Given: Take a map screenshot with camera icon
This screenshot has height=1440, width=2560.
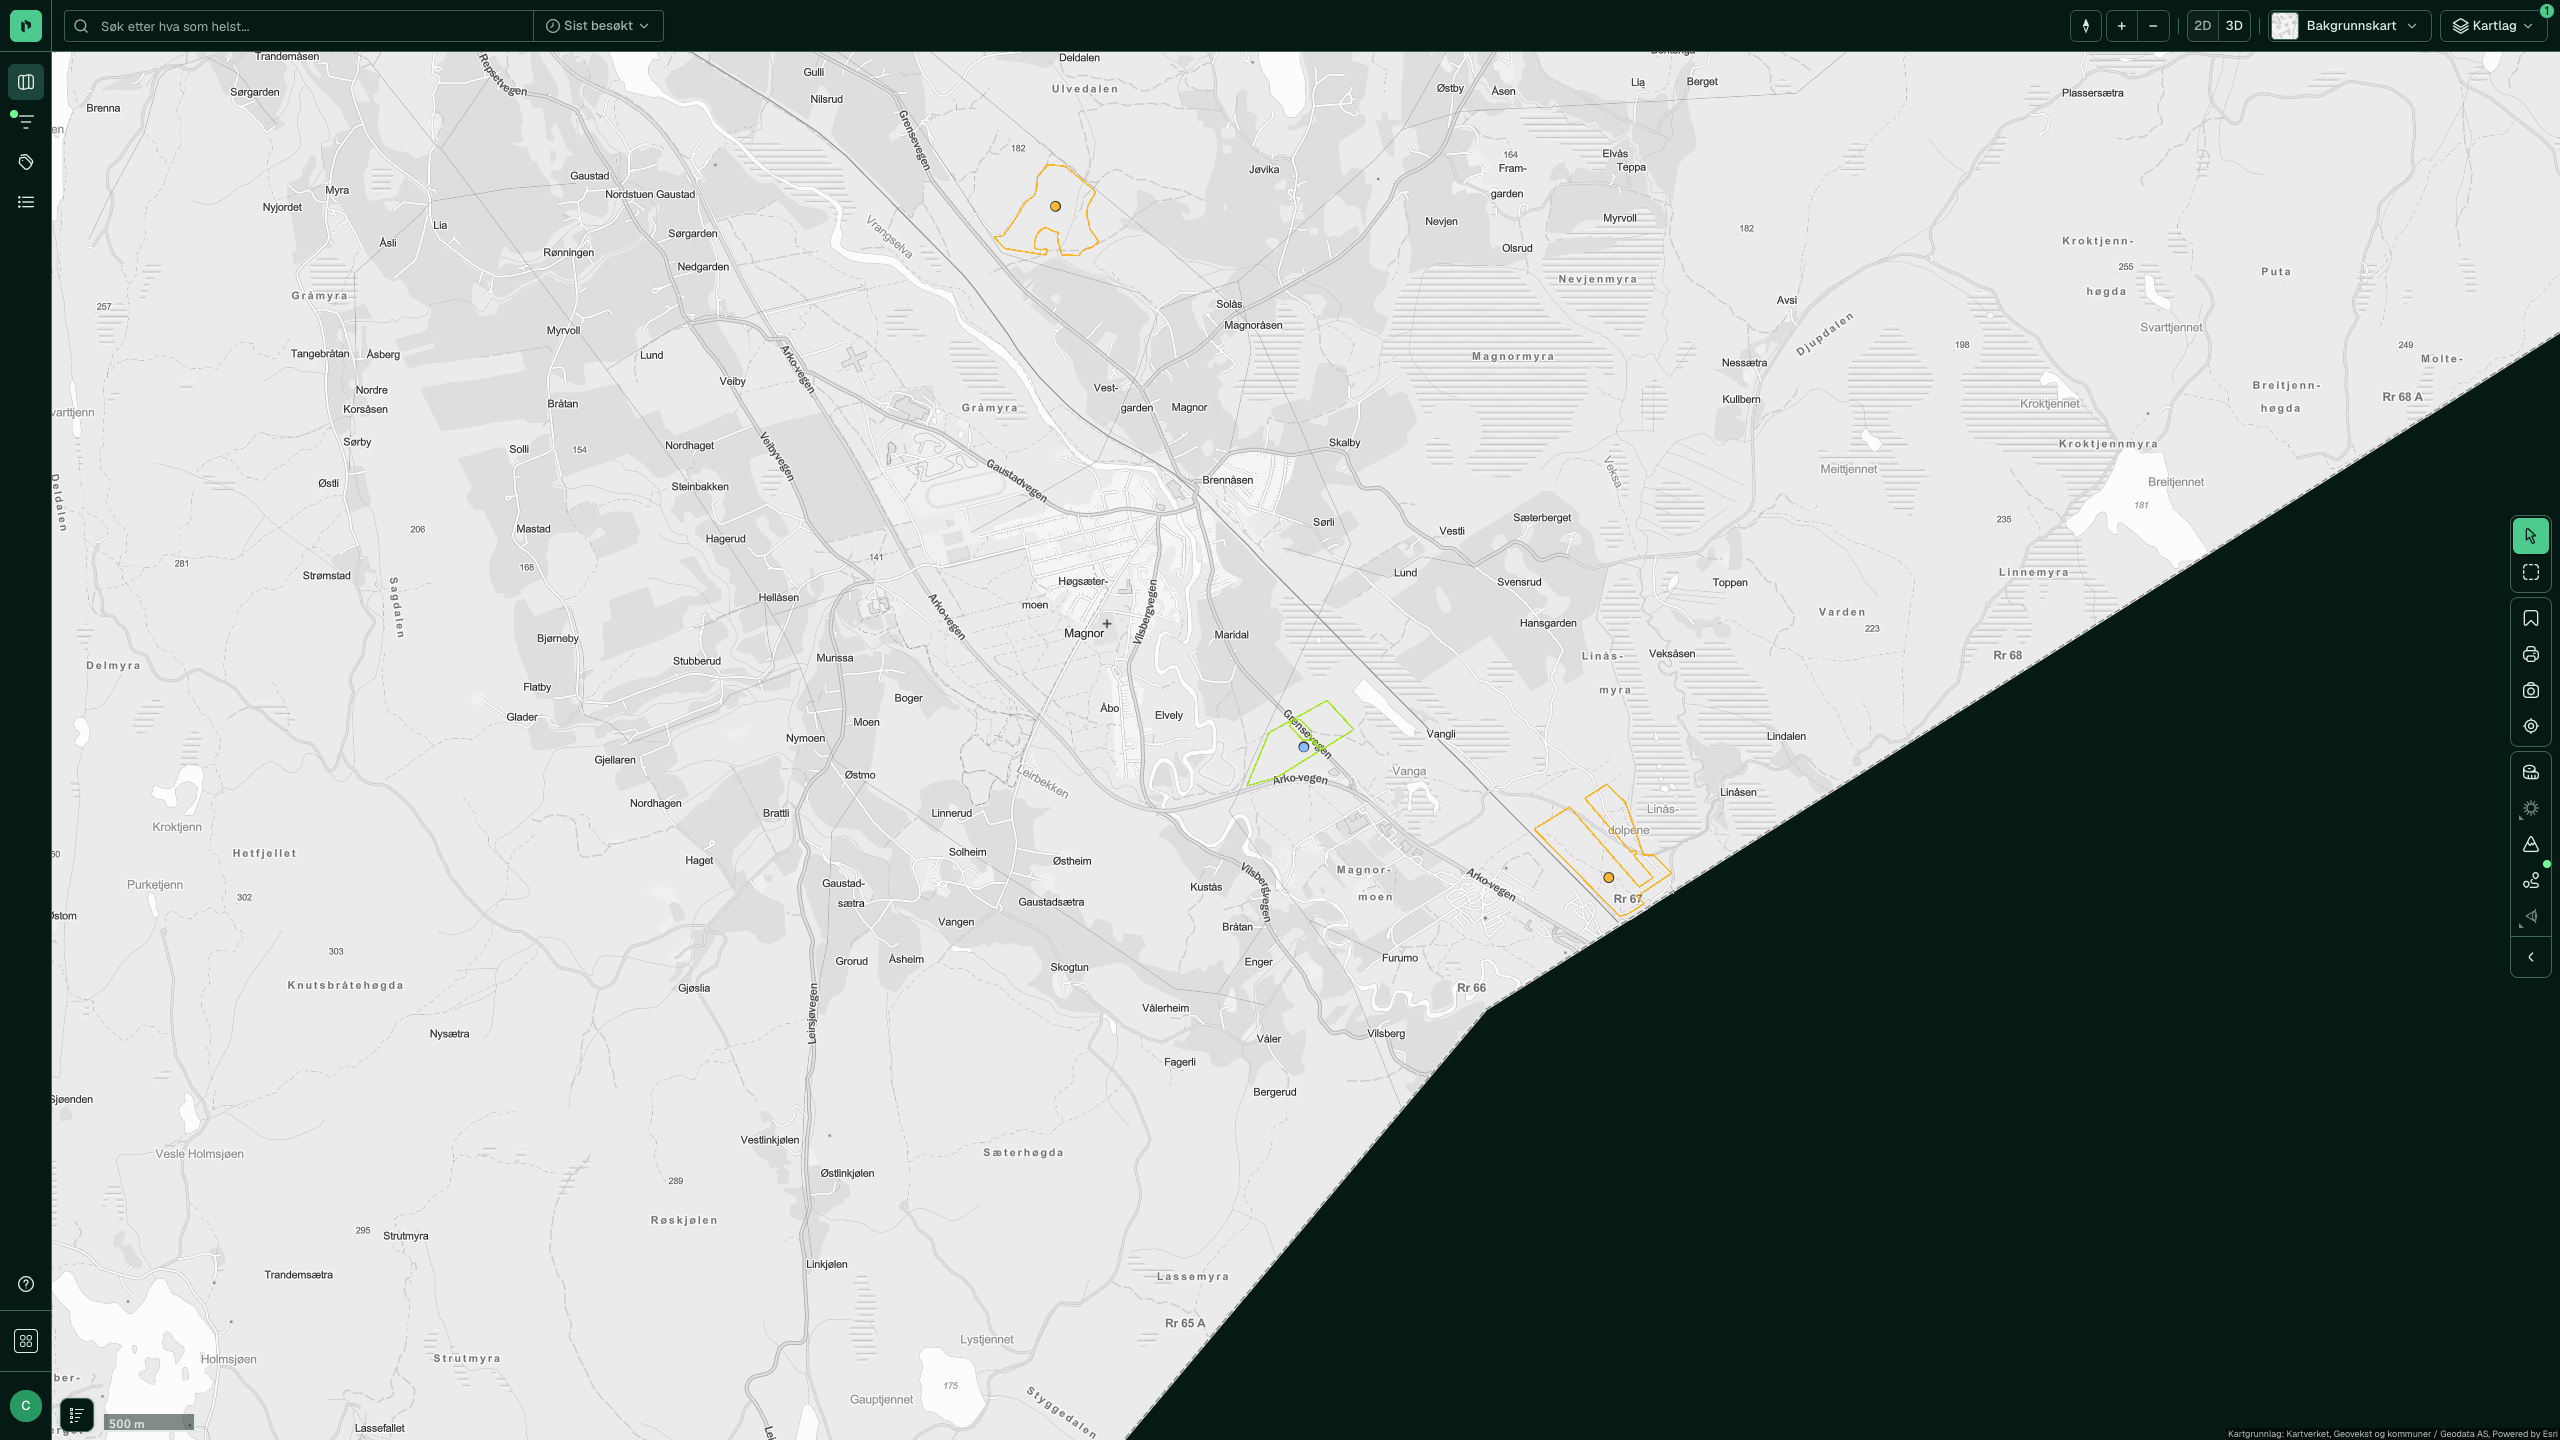Looking at the screenshot, I should 2530,691.
